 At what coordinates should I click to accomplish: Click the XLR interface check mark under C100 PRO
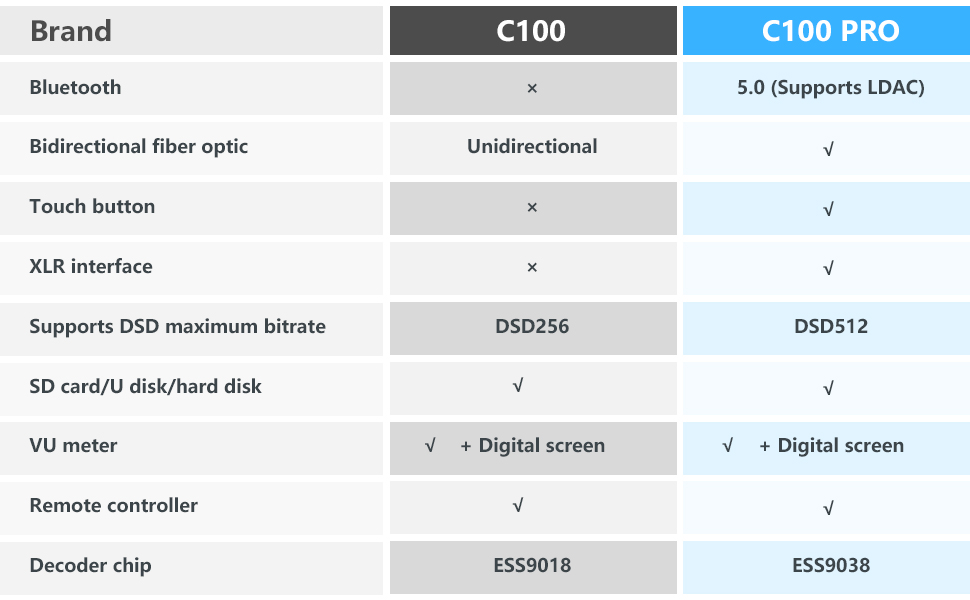(x=828, y=268)
